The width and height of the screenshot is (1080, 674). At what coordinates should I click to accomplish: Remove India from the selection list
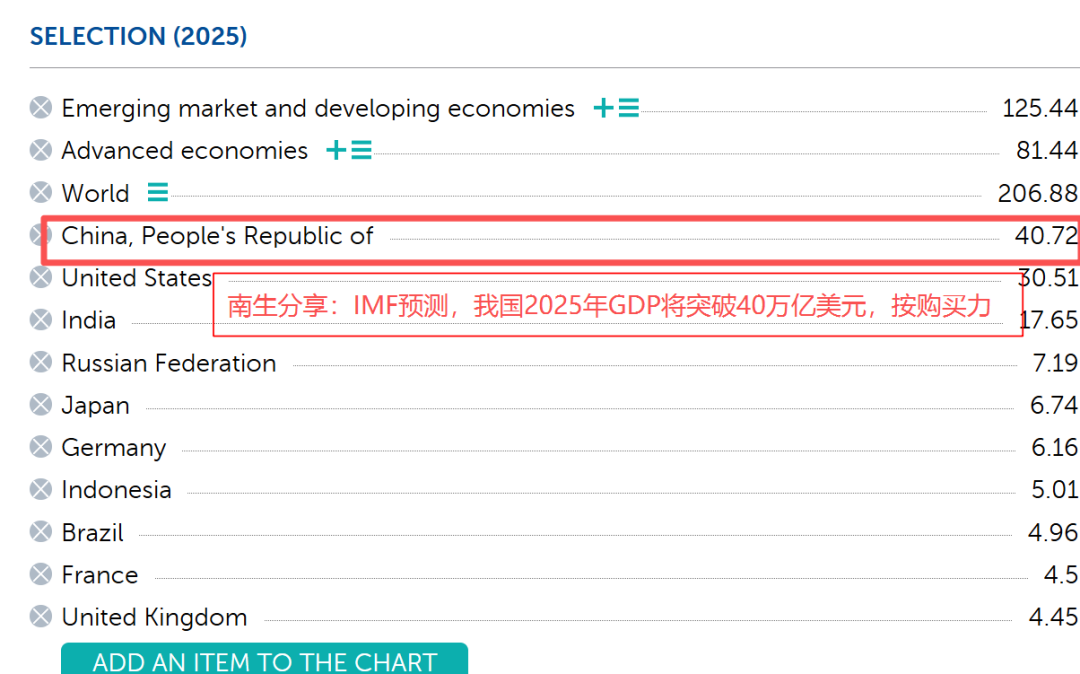click(x=40, y=321)
